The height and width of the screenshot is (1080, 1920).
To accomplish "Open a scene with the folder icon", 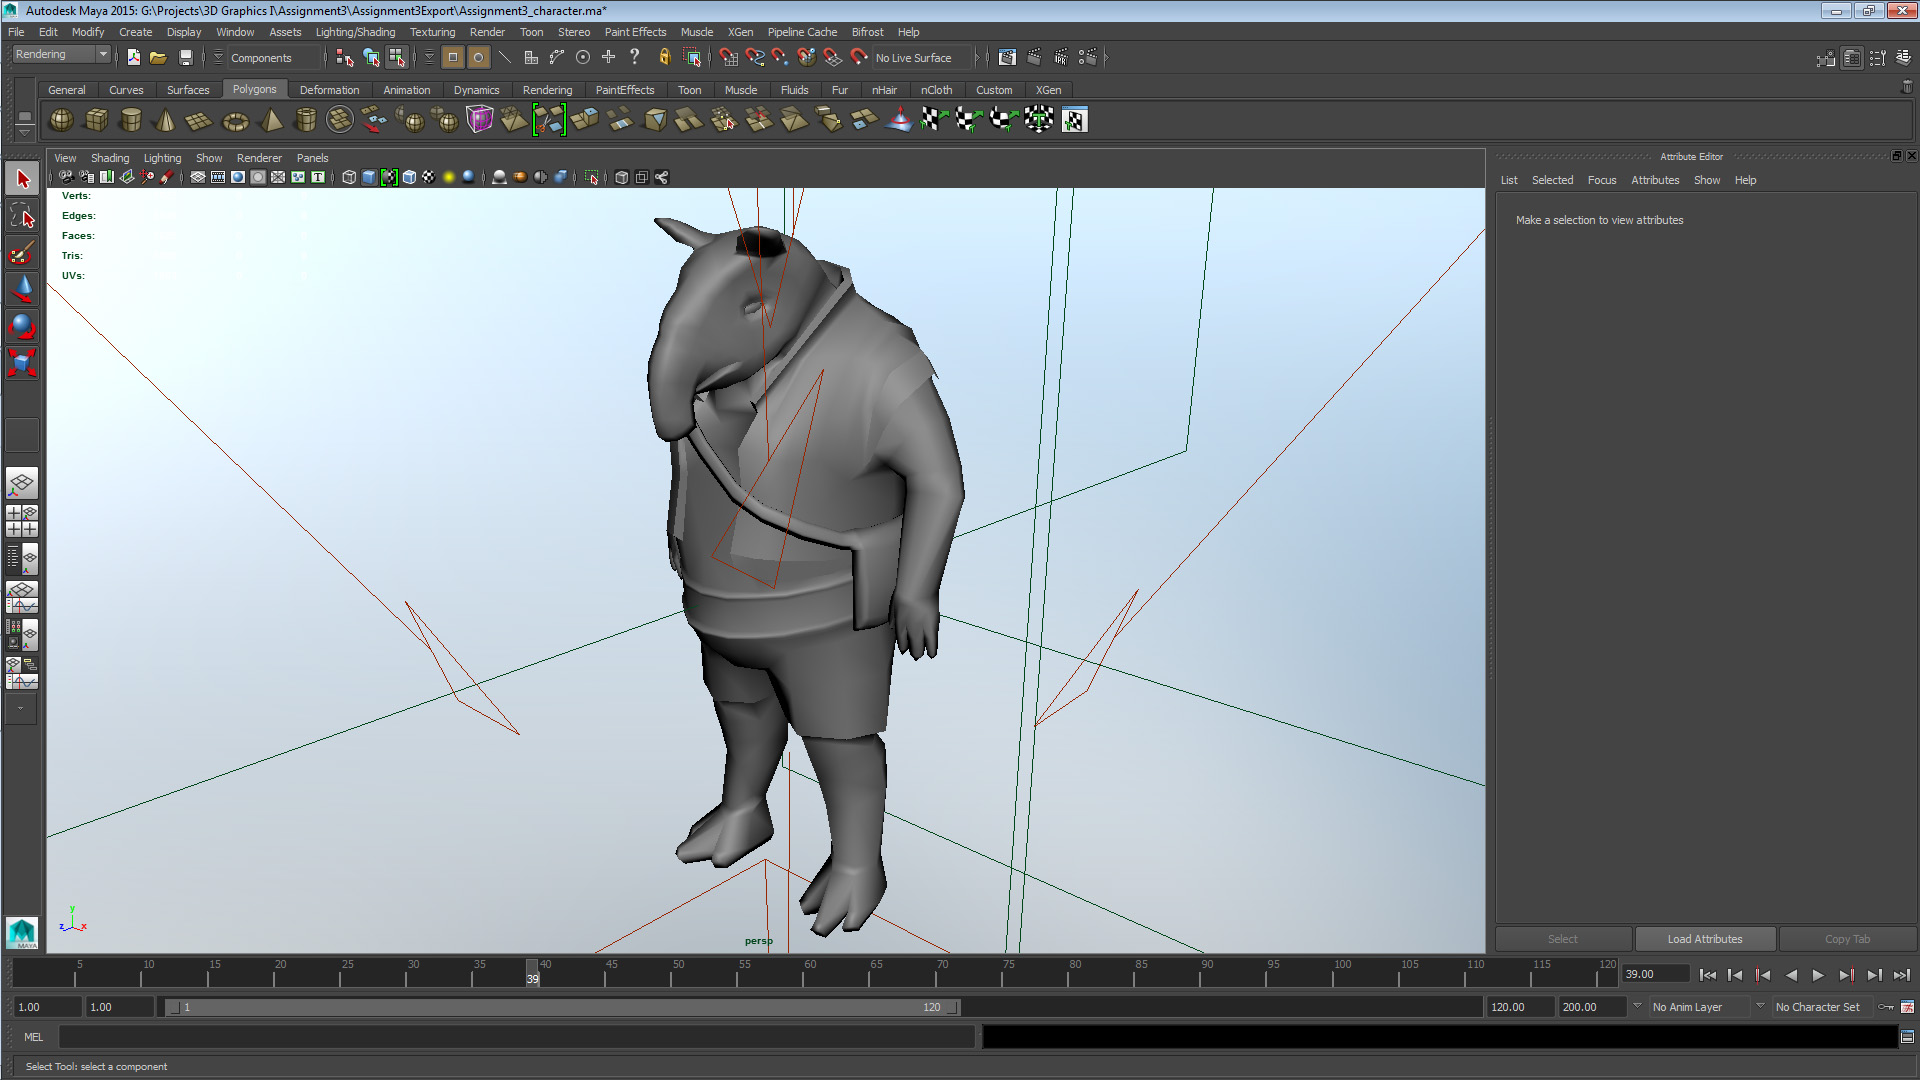I will (158, 57).
